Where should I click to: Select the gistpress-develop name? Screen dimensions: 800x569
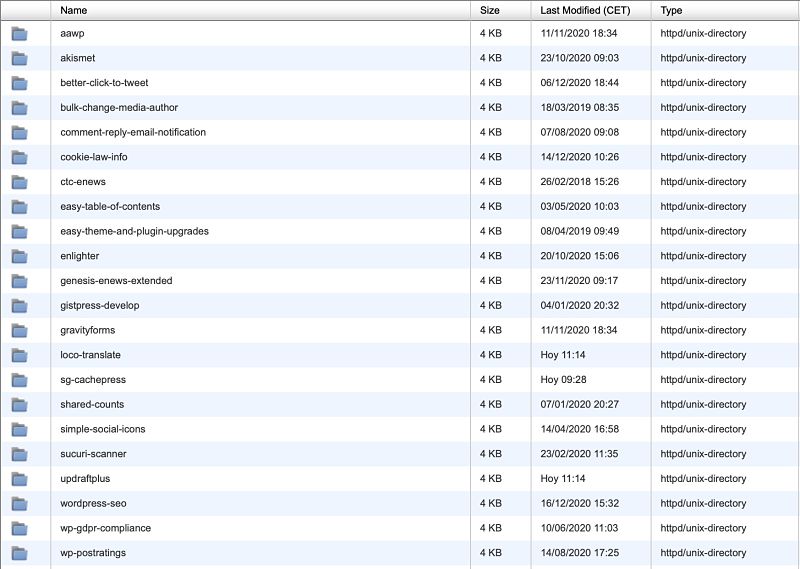100,306
